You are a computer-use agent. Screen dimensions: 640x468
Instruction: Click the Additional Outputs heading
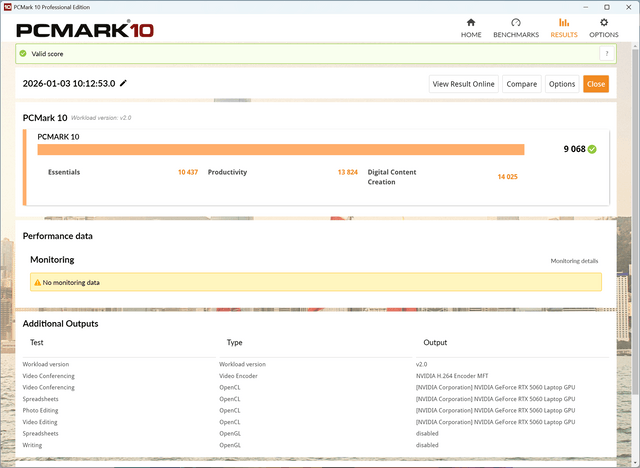click(60, 324)
